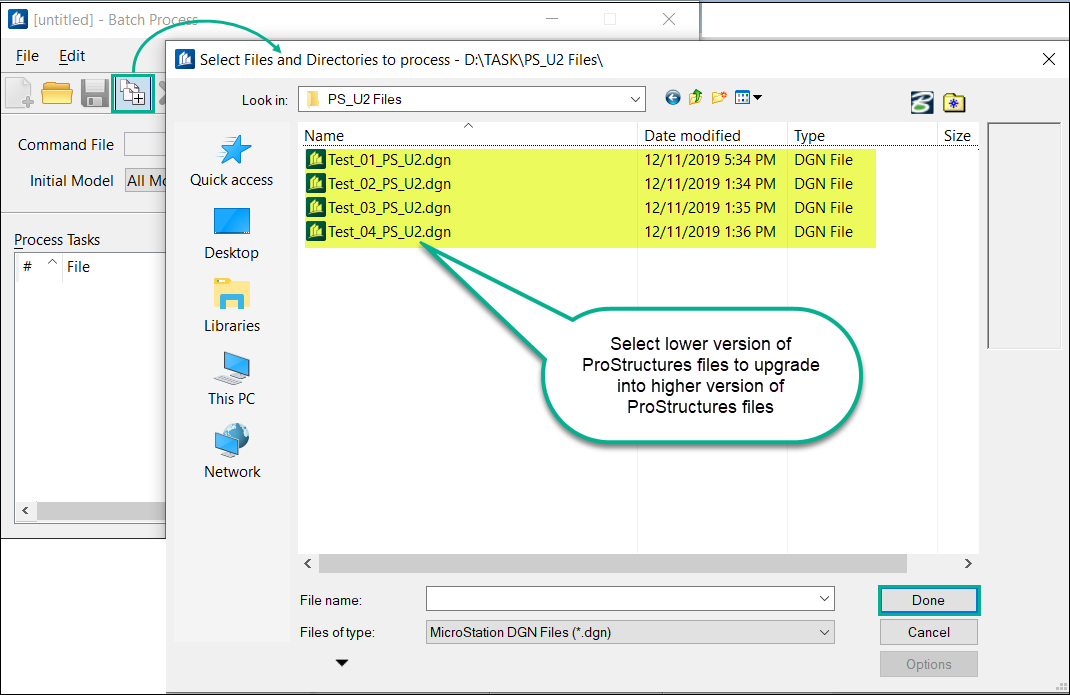The width and height of the screenshot is (1070, 695).
Task: Expand the Initial Model dropdown
Action: point(146,181)
